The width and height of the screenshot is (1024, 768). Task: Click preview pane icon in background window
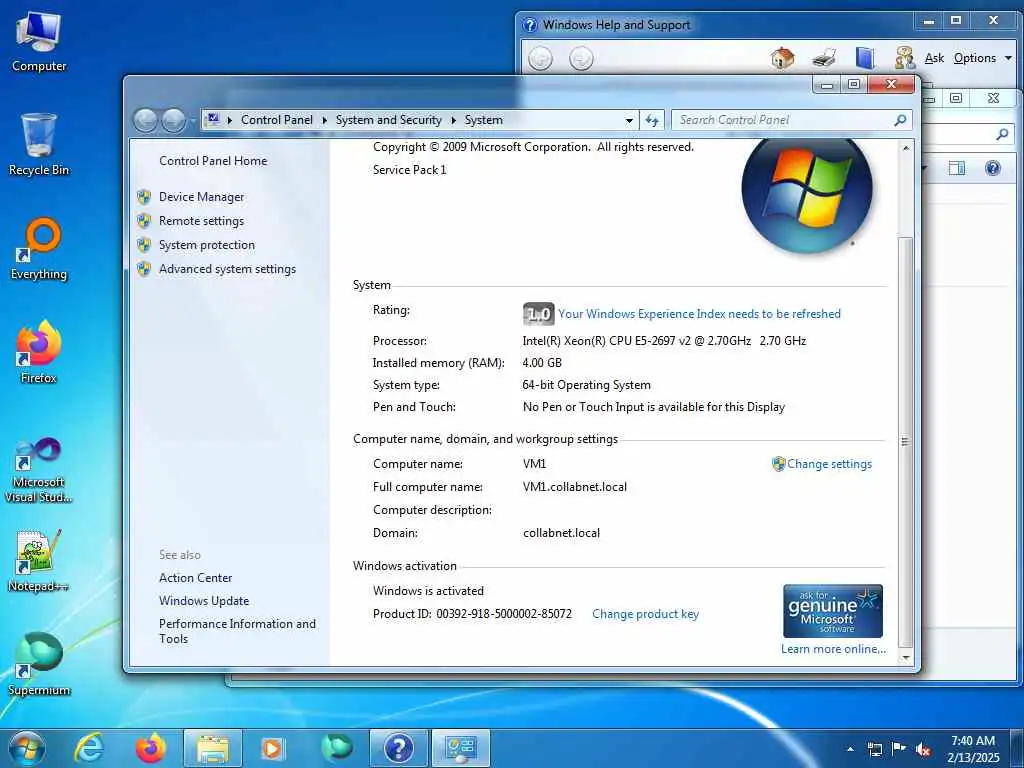point(957,168)
